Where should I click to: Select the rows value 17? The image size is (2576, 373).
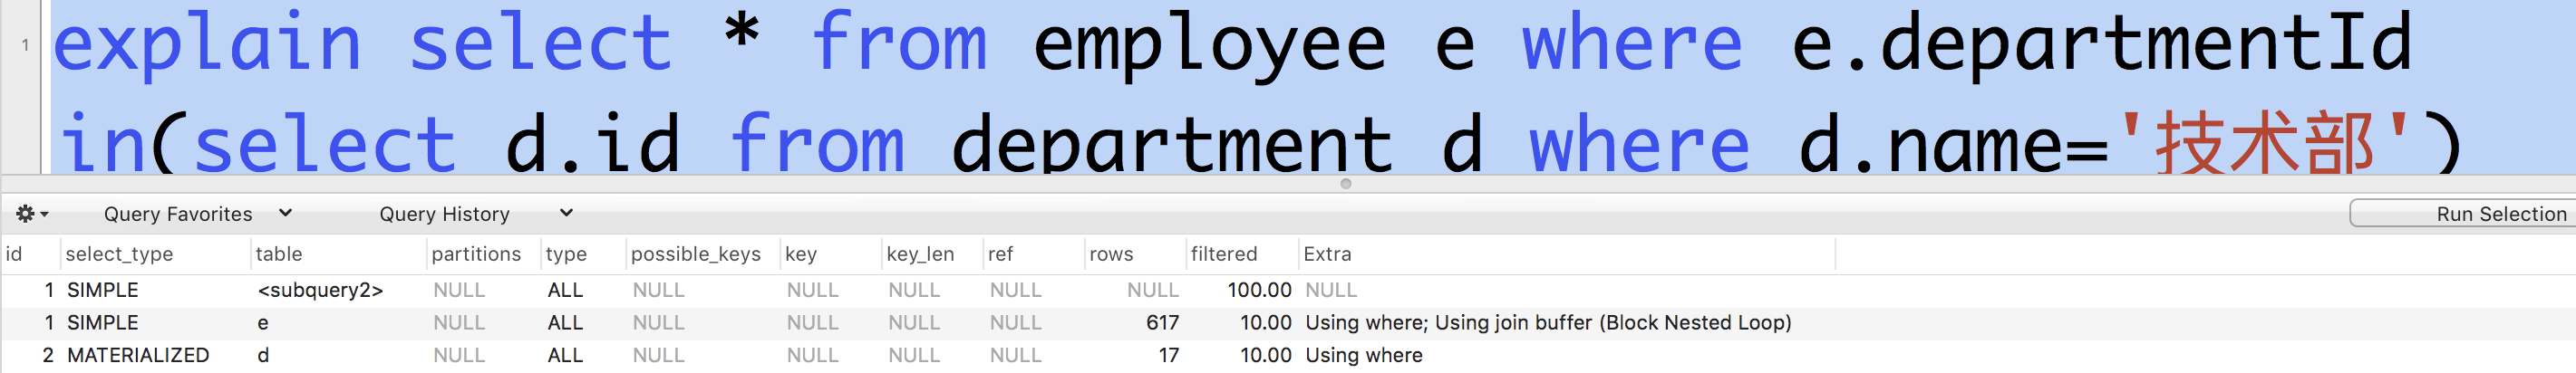(x=1169, y=355)
